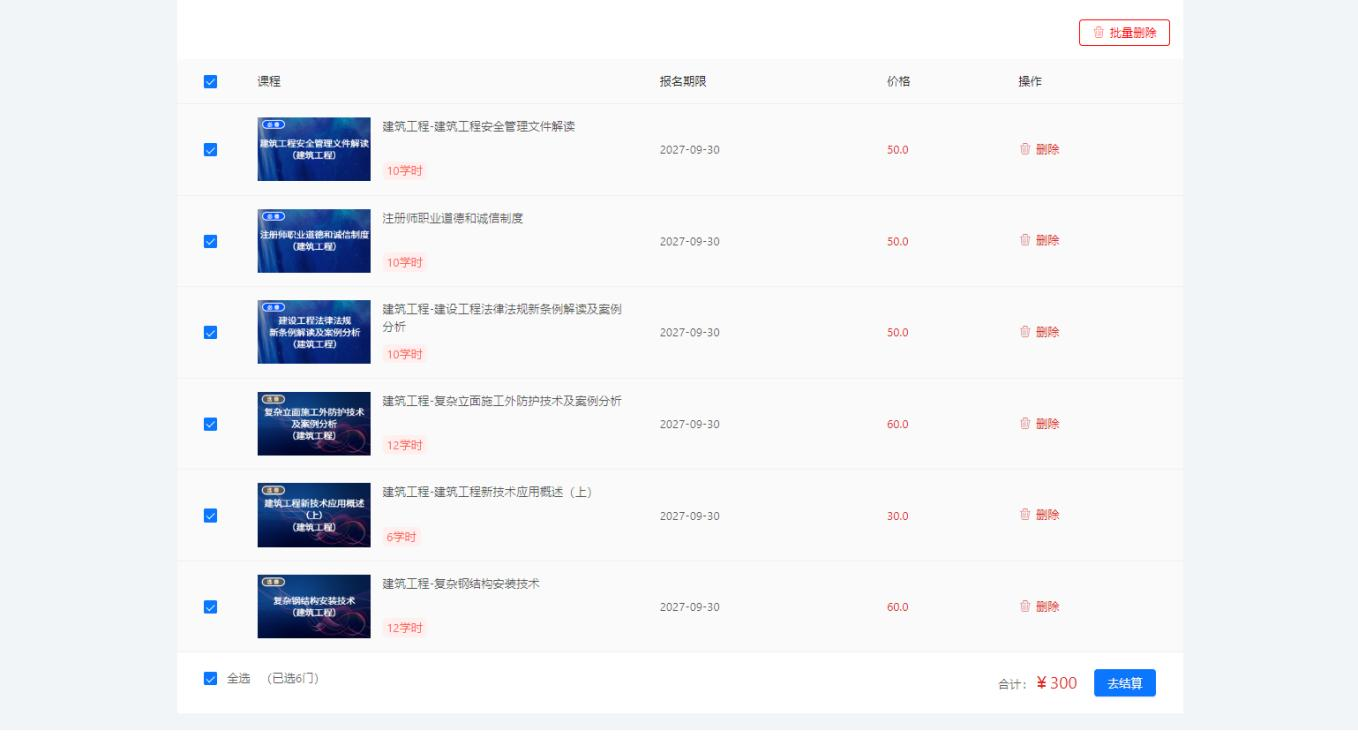Open thumbnail of 复杂钢结构安装技术 course
Image resolution: width=1358 pixels, height=738 pixels.
(314, 607)
